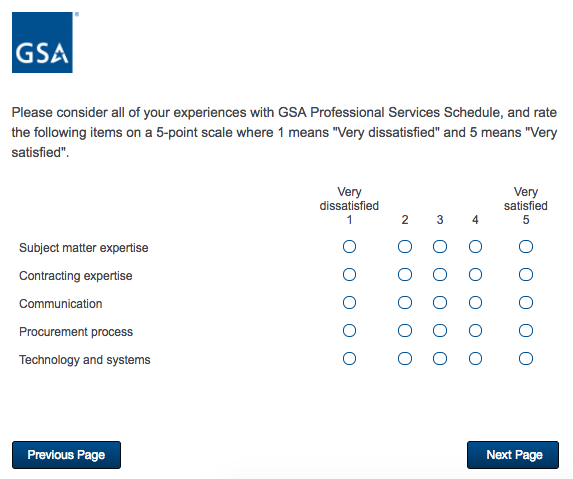Rate Communication as Very dissatisfied 1

(349, 303)
